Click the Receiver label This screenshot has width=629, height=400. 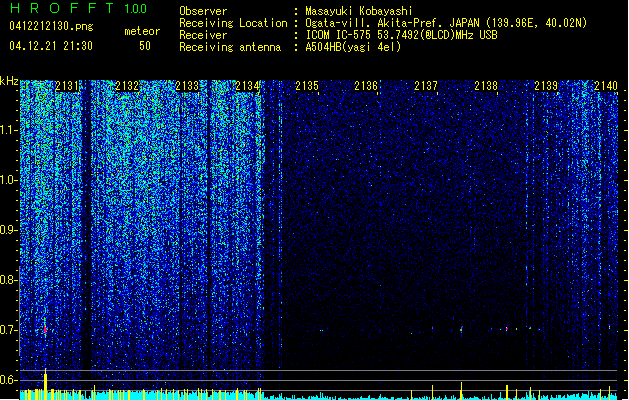(203, 35)
